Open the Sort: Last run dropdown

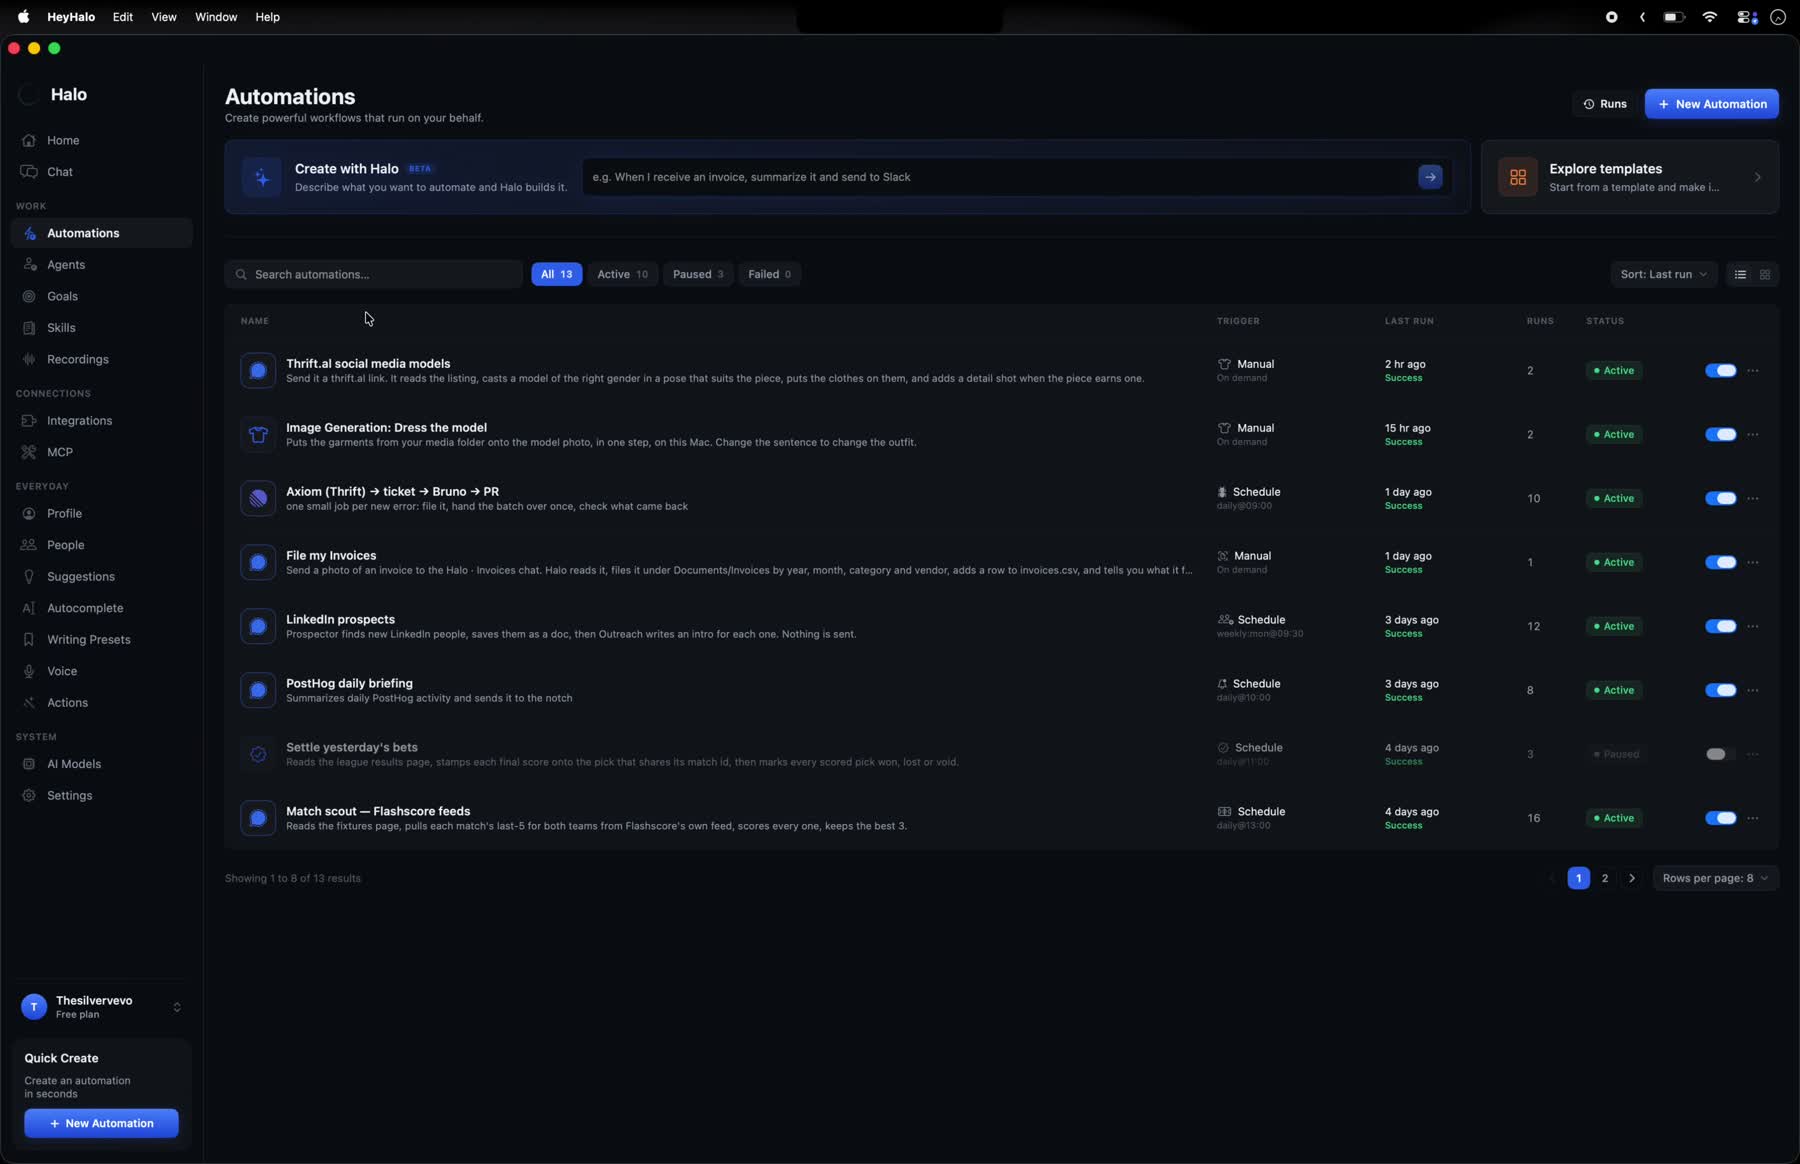click(1663, 274)
